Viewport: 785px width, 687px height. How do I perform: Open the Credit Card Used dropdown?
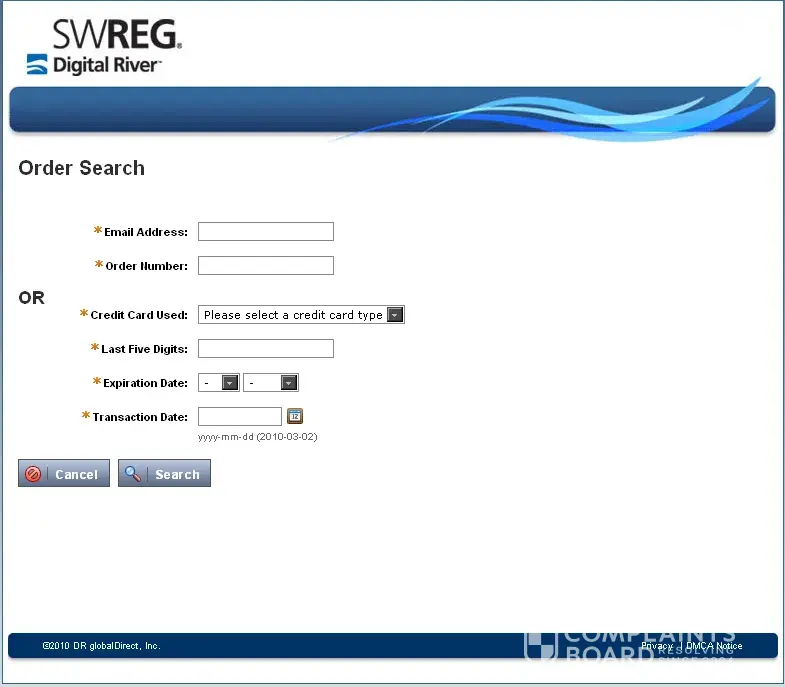(x=301, y=314)
